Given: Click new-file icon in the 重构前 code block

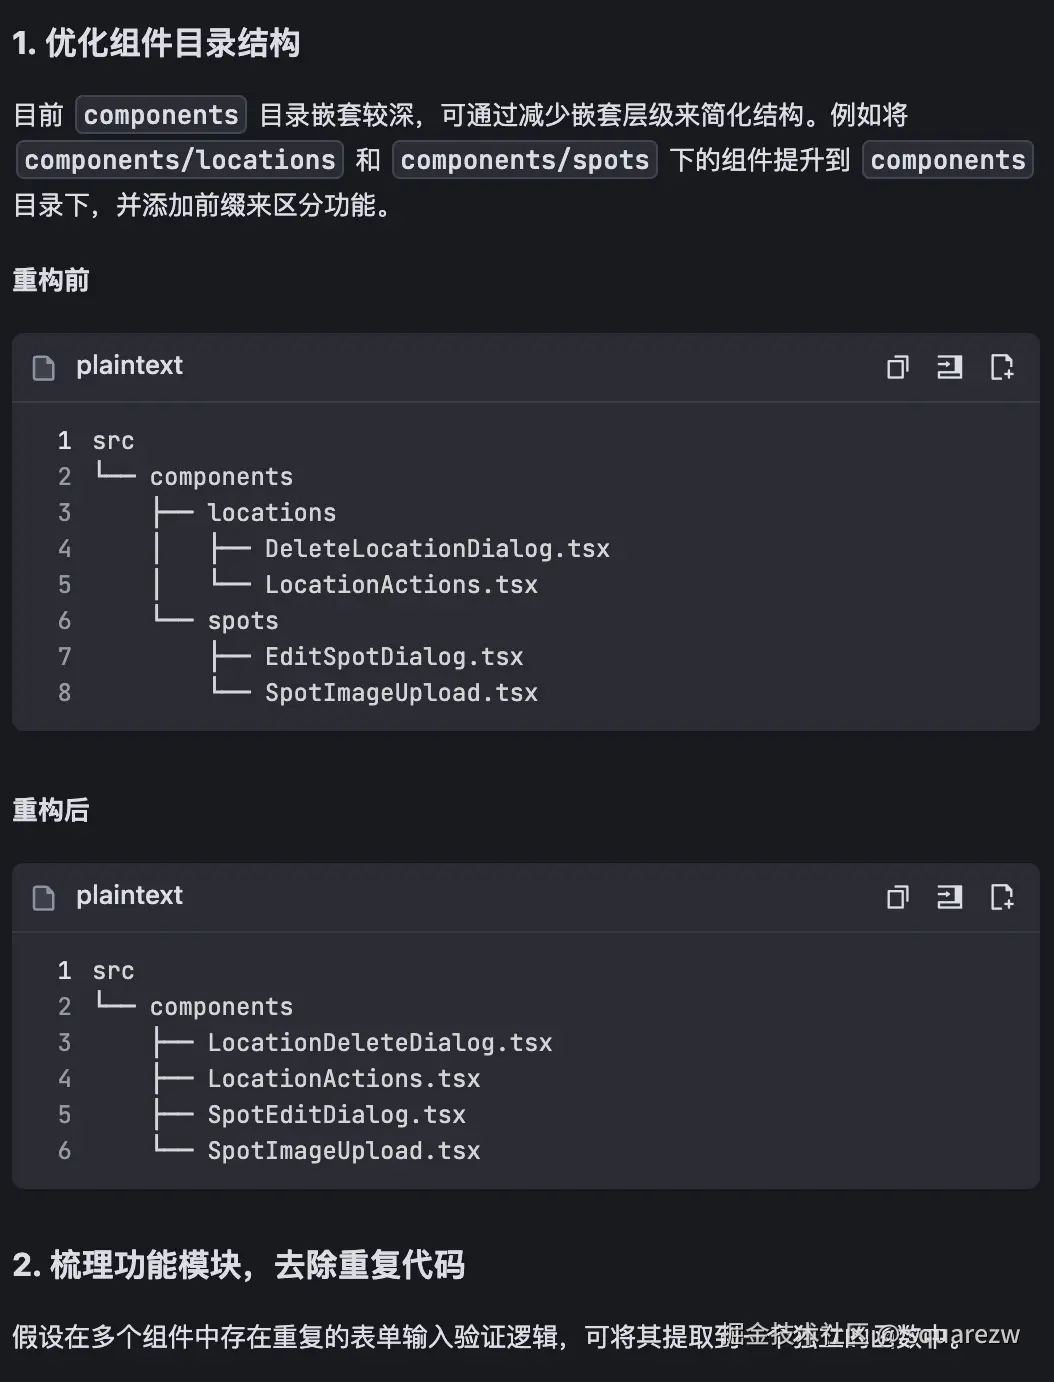Looking at the screenshot, I should [1001, 367].
